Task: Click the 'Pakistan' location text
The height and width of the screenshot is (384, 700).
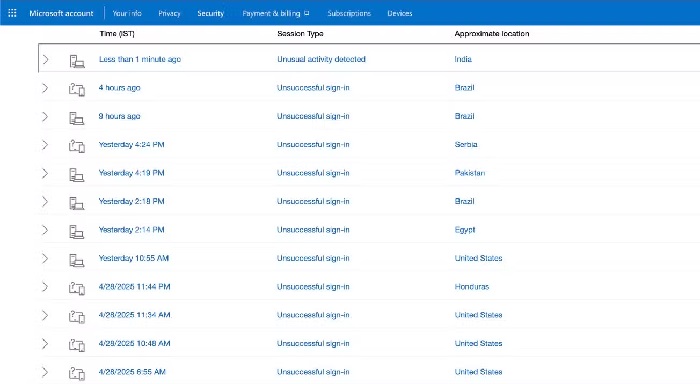Action: click(470, 173)
